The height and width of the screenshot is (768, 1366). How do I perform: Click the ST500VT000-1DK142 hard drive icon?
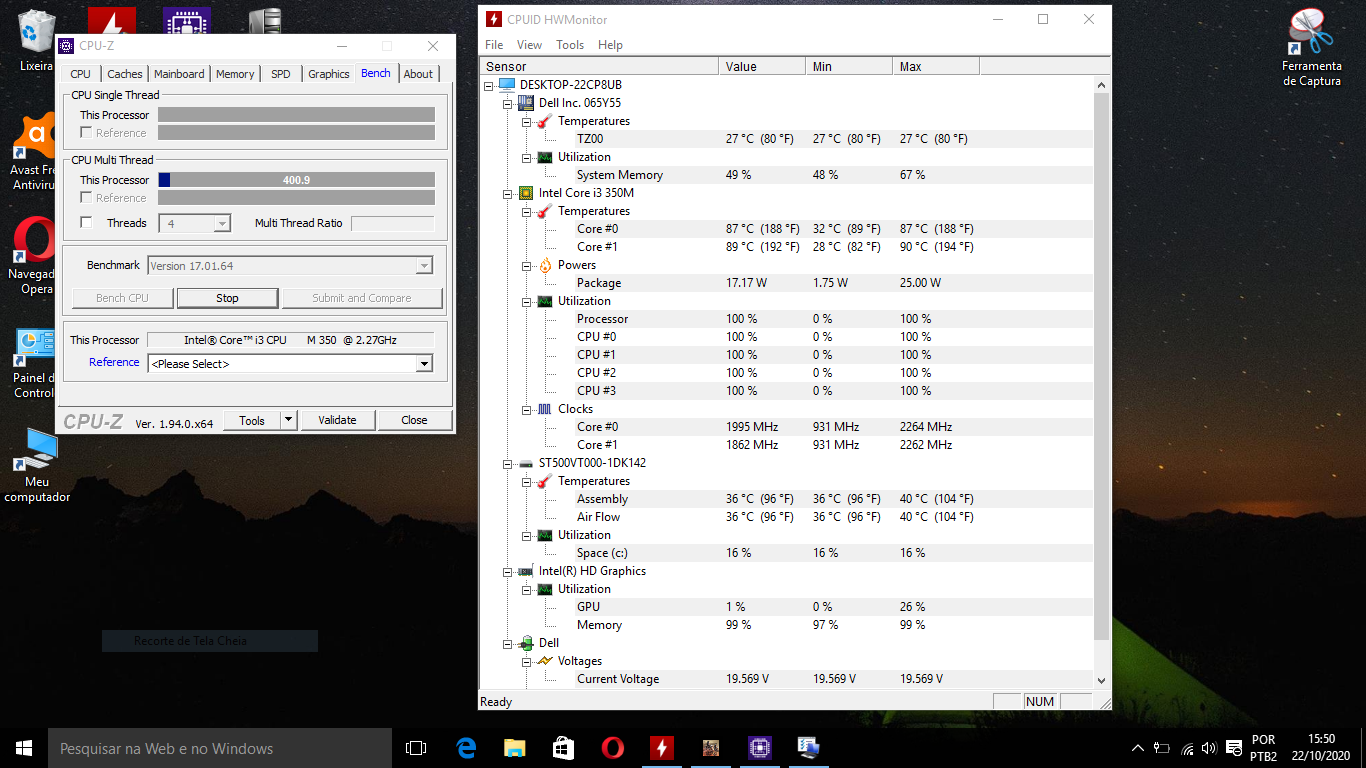click(526, 463)
